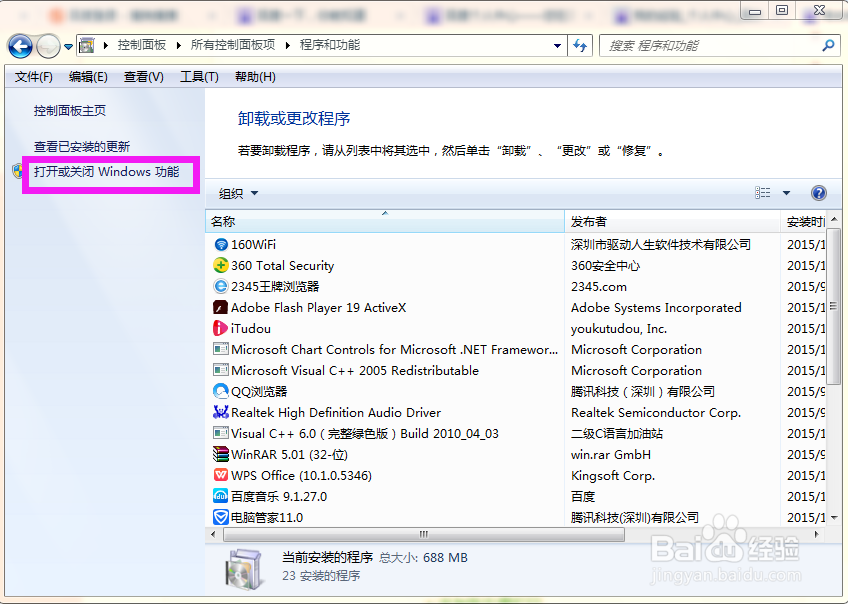Screen dimensions: 848x604
Task: Expand the arrow after 控制面板 in the address bar
Action: click(x=178, y=45)
